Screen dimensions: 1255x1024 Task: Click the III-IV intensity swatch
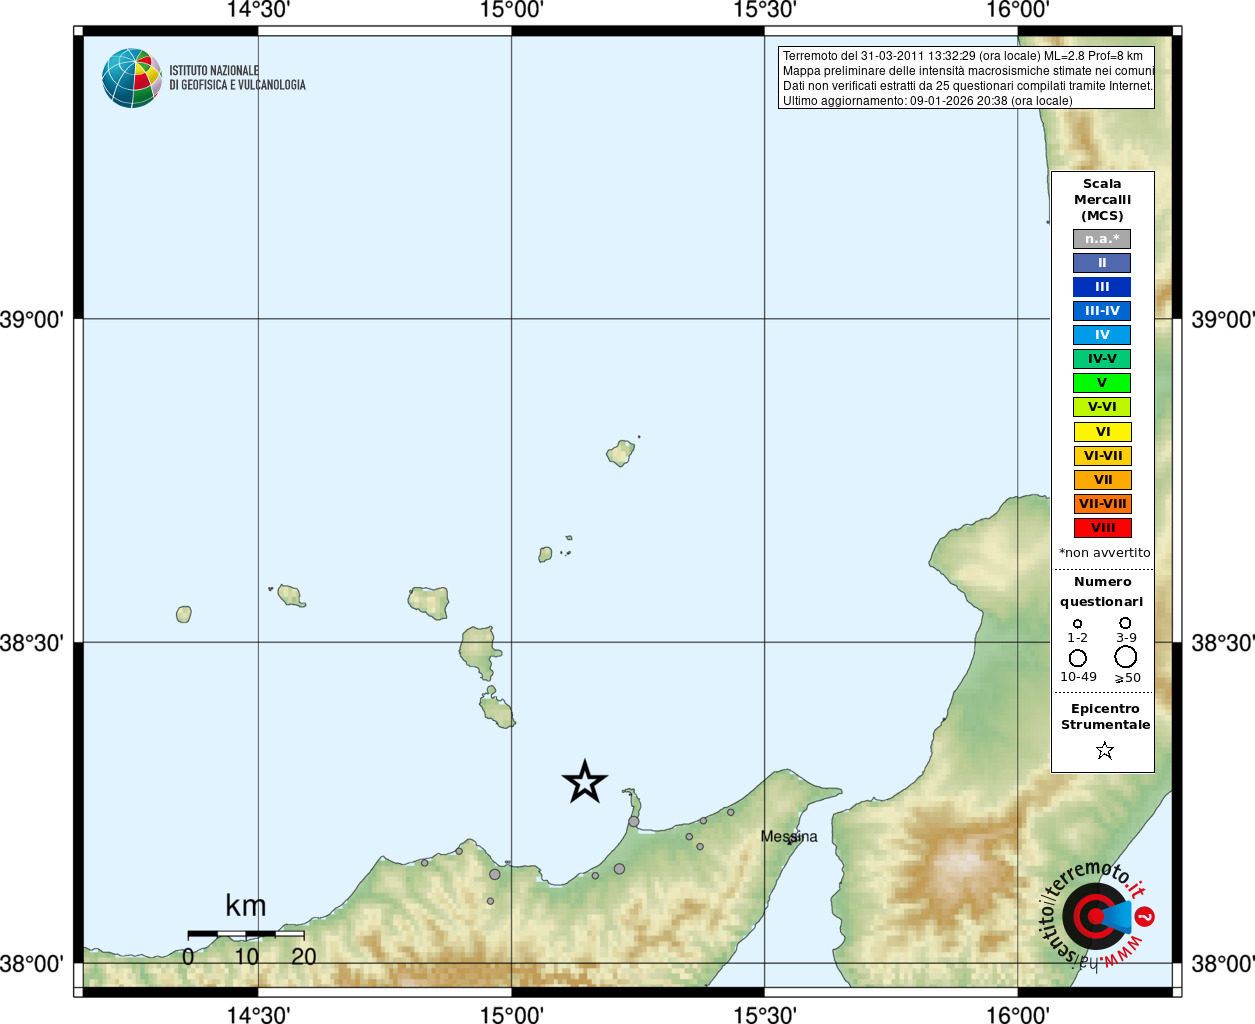[x=1102, y=311]
